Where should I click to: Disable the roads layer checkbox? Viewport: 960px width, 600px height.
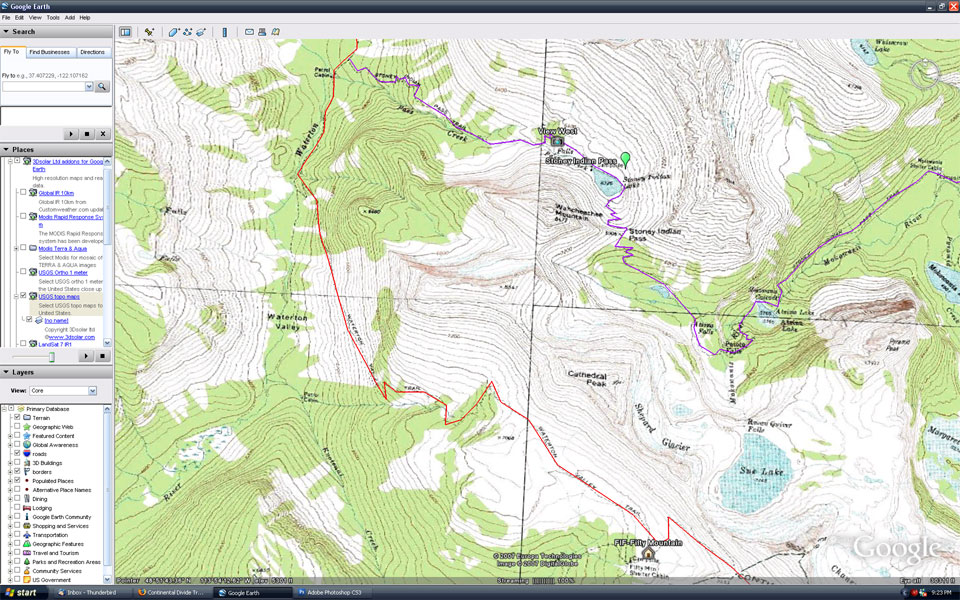click(18, 454)
